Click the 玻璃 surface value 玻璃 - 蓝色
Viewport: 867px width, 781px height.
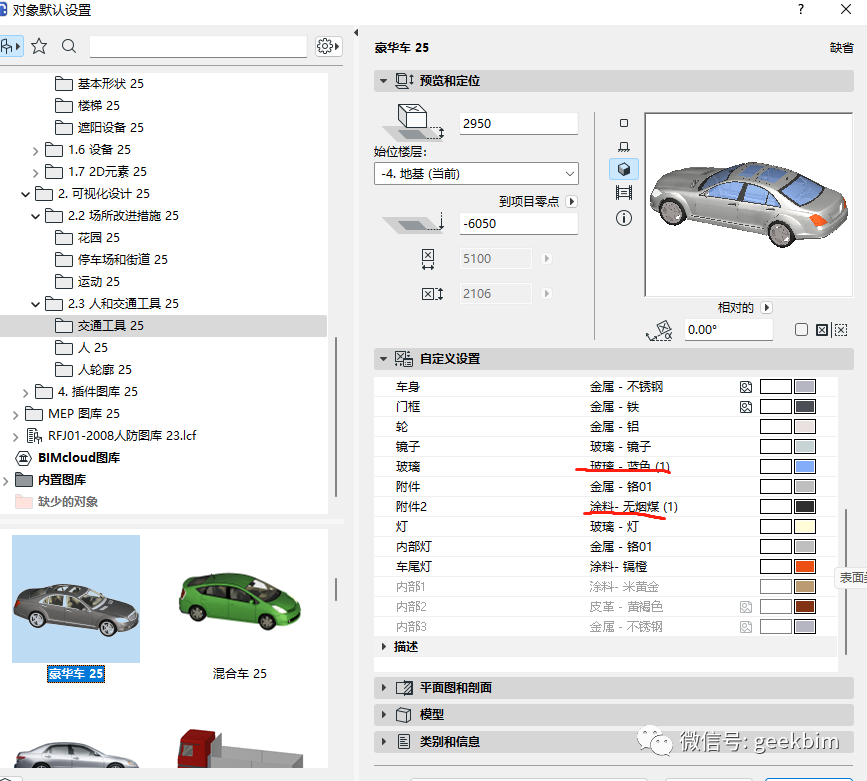point(630,466)
